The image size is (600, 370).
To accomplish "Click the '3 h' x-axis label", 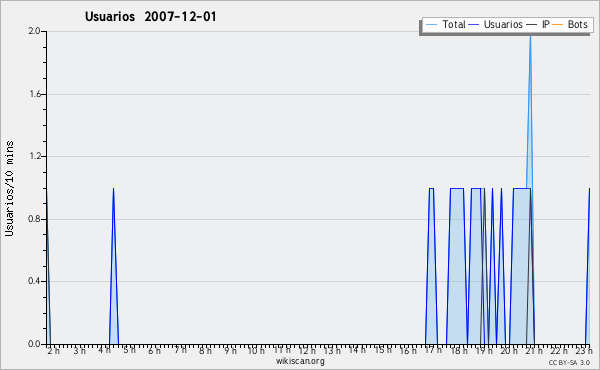I will tap(79, 350).
